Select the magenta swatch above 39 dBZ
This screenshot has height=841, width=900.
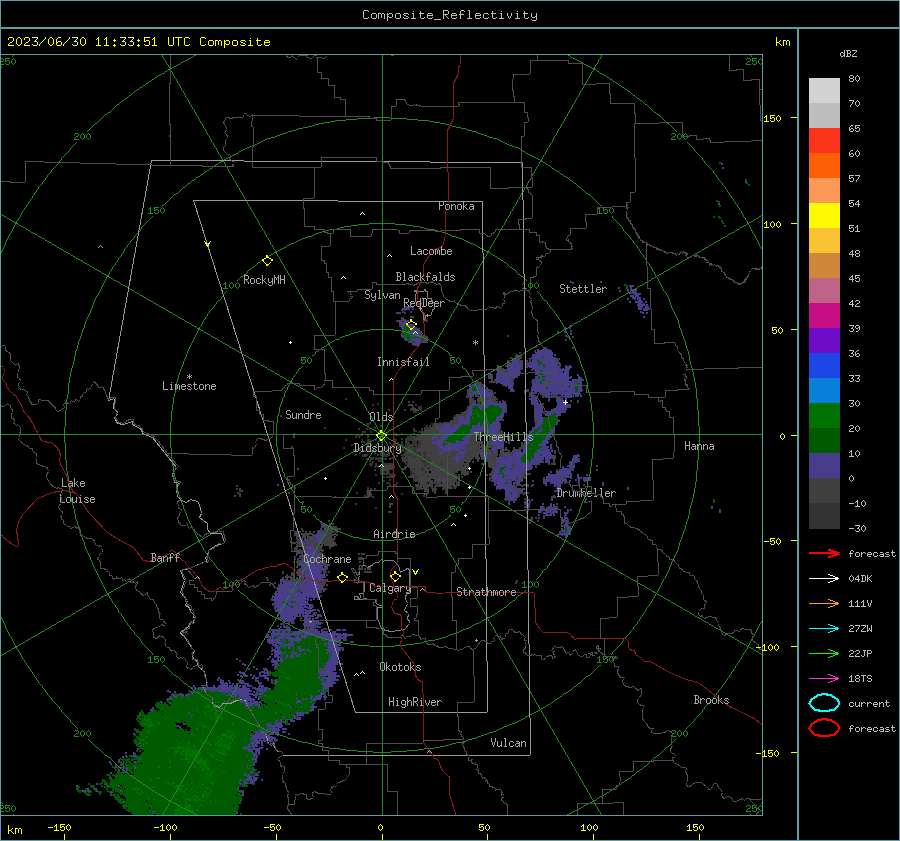click(x=824, y=315)
